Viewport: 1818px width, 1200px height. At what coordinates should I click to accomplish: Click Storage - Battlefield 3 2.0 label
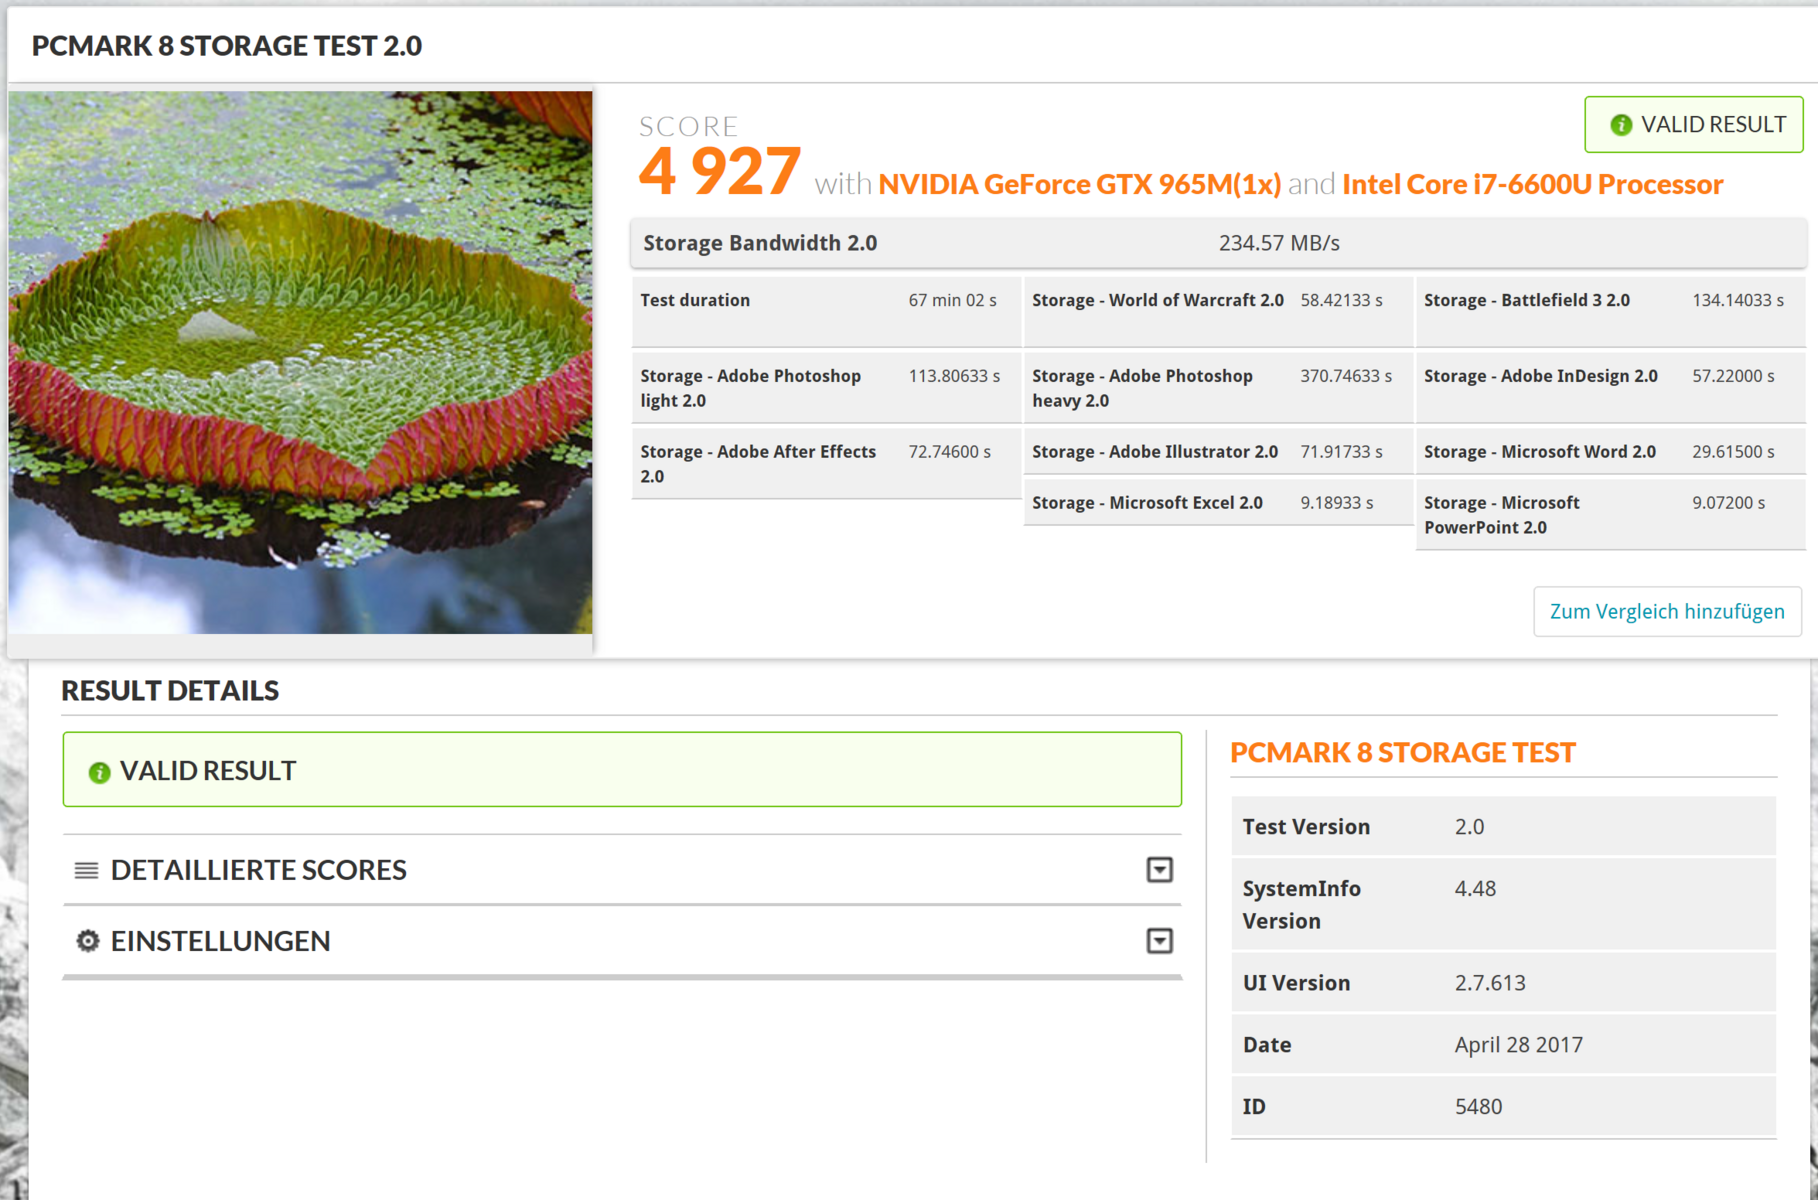point(1527,300)
